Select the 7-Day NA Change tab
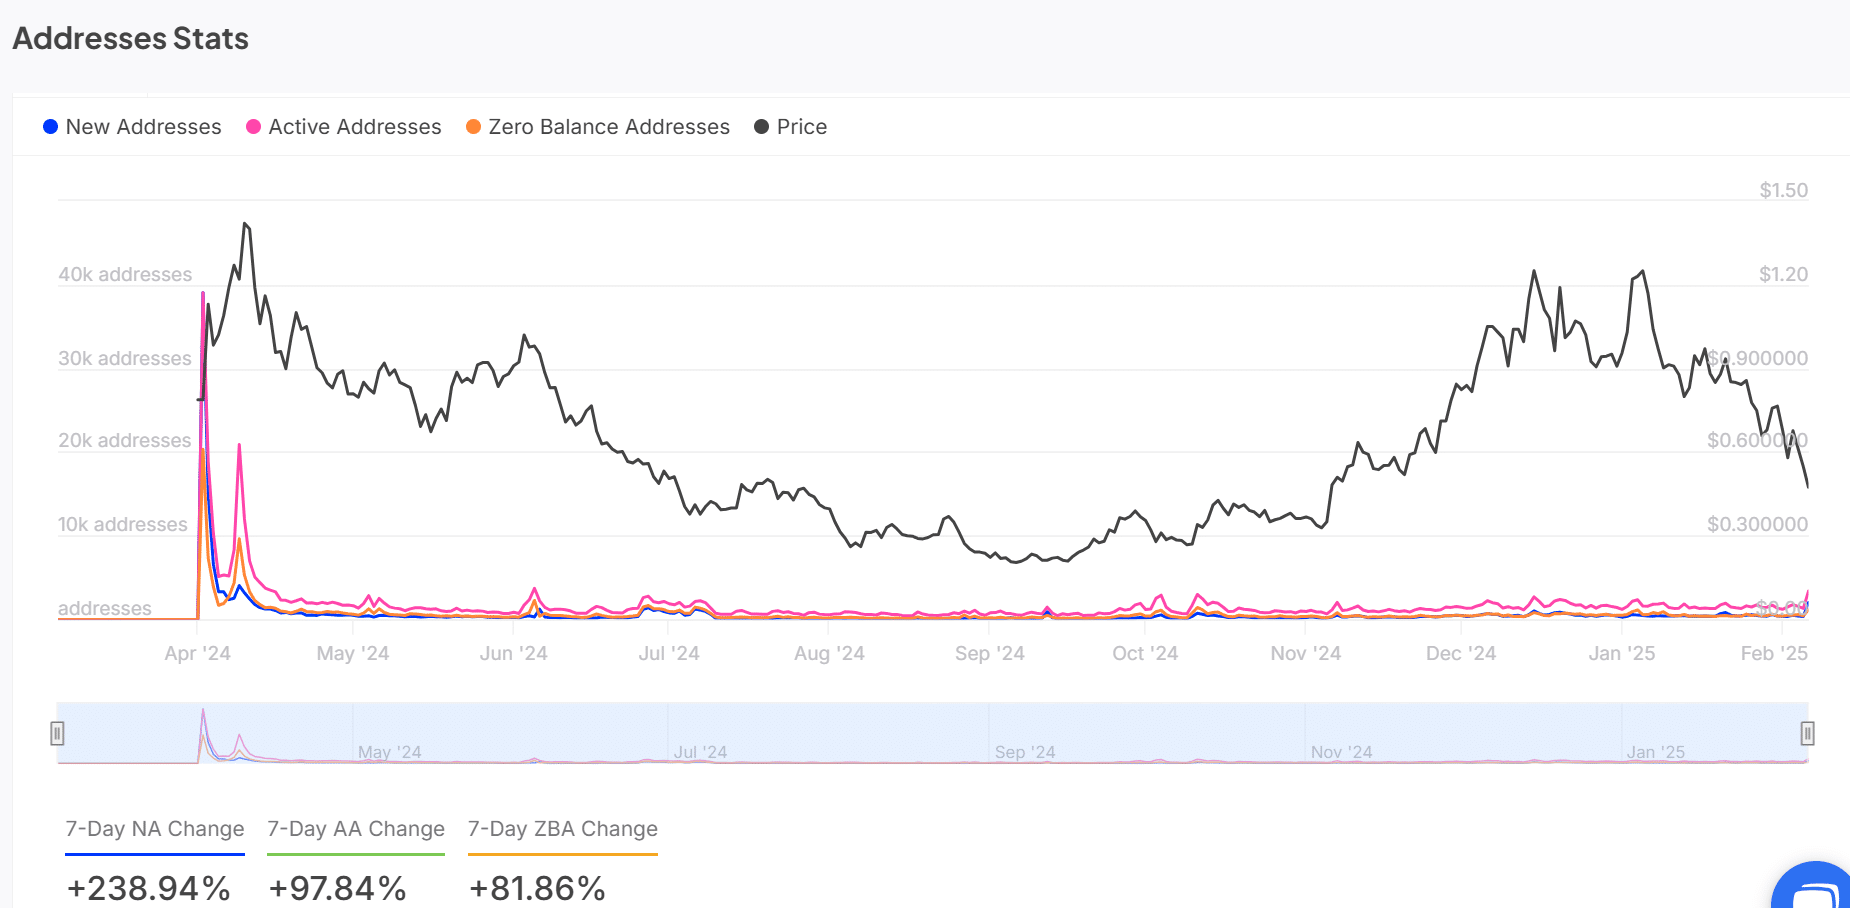Screen dimensions: 1850x908 155,829
